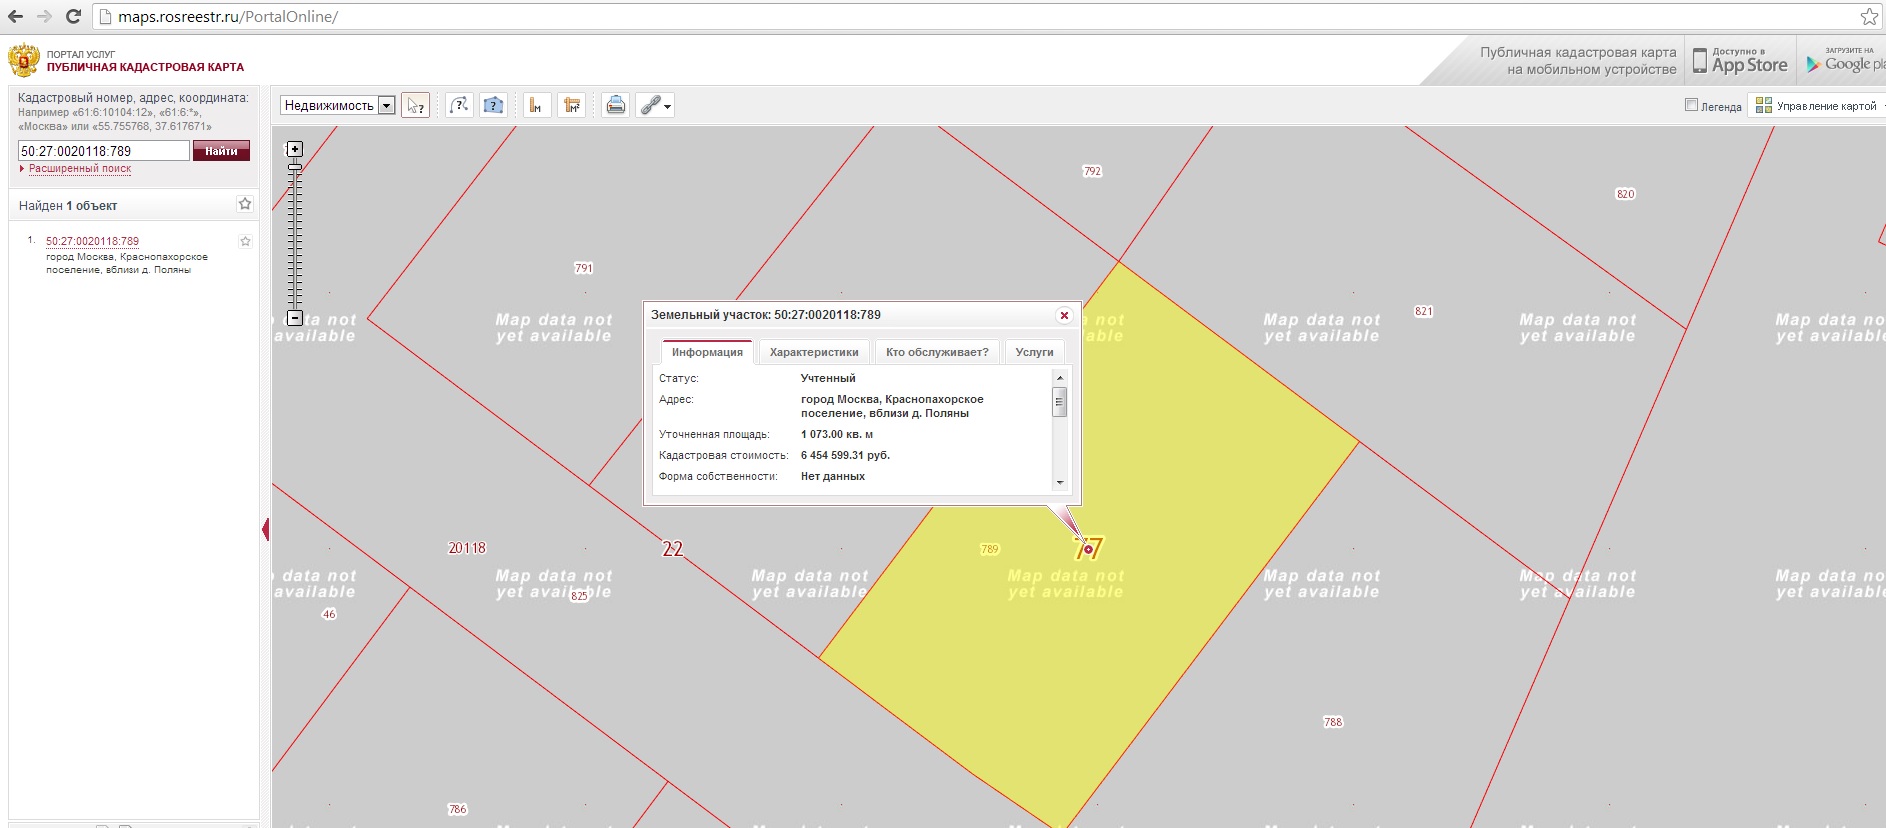Enable the Легенда checkbox
The image size is (1886, 828).
[1691, 105]
